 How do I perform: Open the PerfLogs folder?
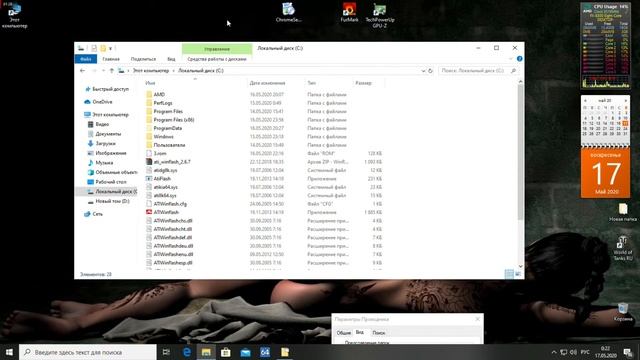163,103
